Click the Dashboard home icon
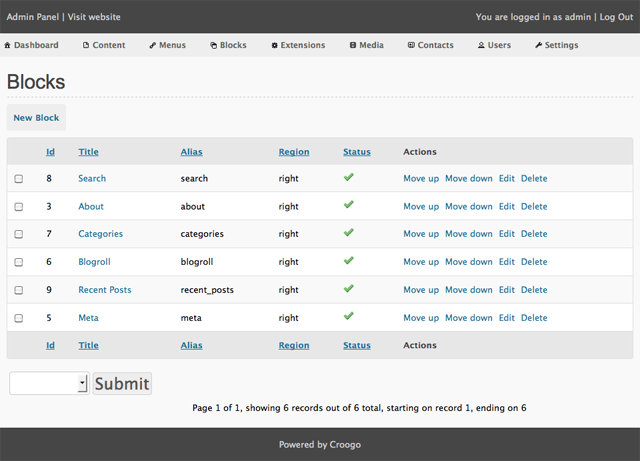The image size is (640, 461). tap(7, 45)
